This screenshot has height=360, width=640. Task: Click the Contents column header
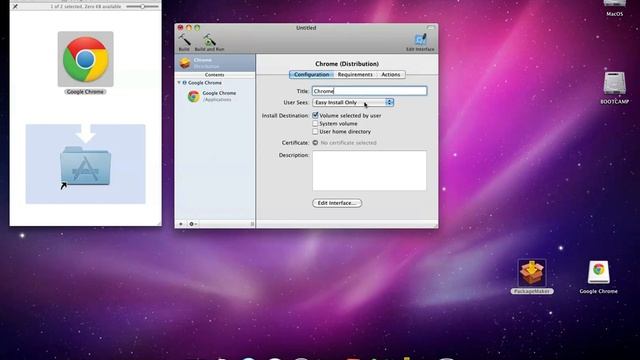coord(215,75)
